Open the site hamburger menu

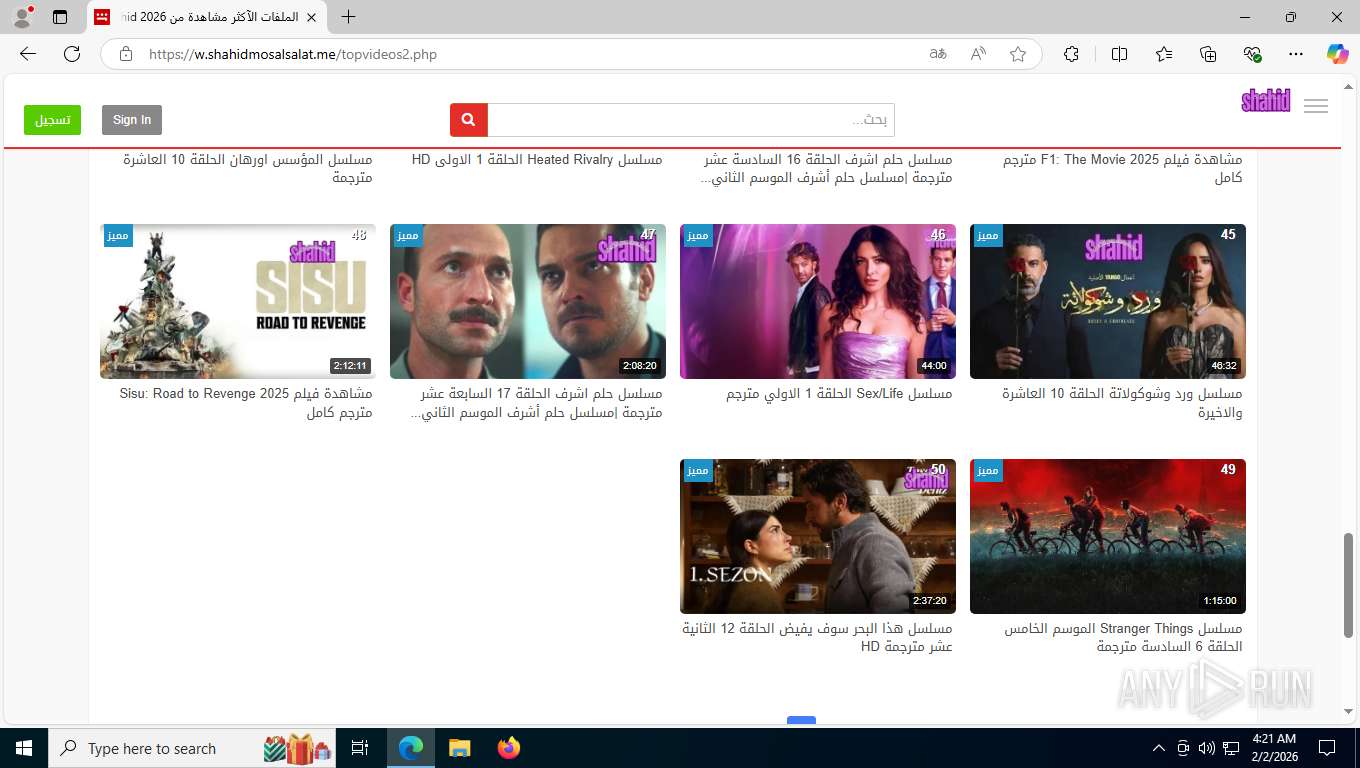click(x=1316, y=106)
